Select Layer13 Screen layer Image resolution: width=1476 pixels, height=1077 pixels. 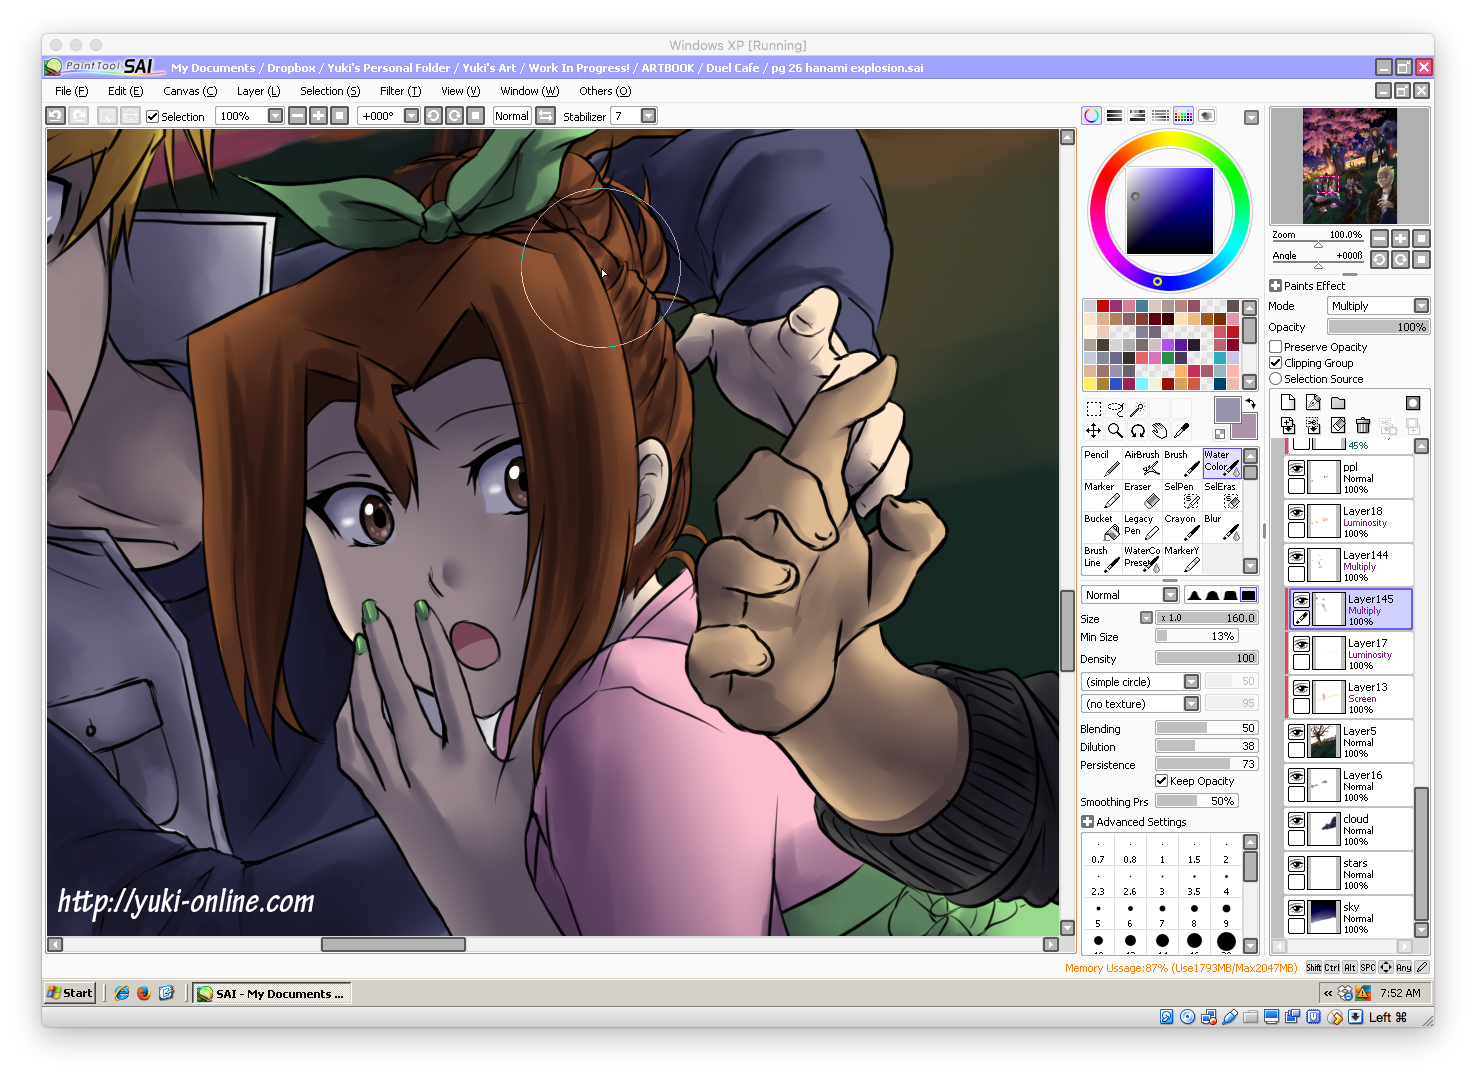point(1349,697)
